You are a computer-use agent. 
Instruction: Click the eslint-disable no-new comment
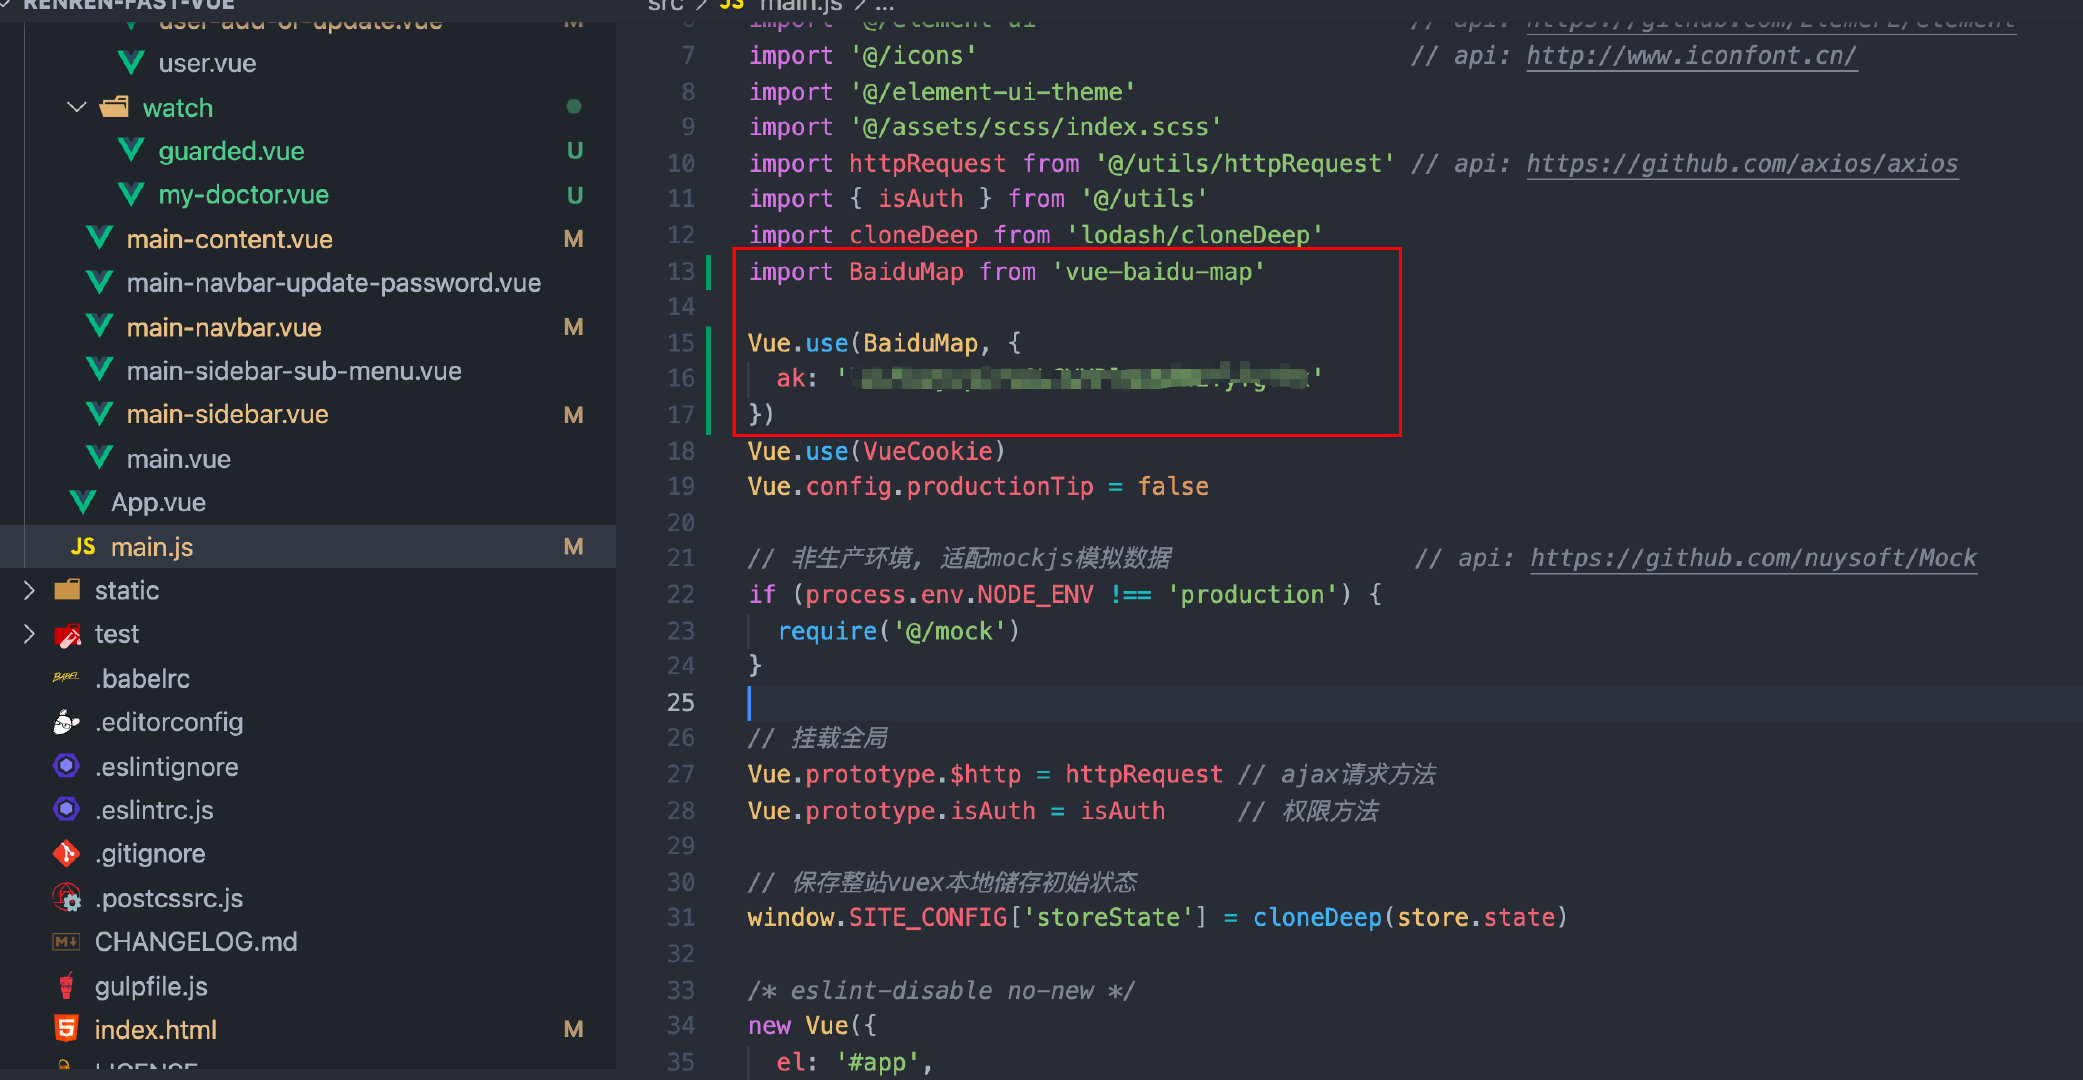(941, 990)
